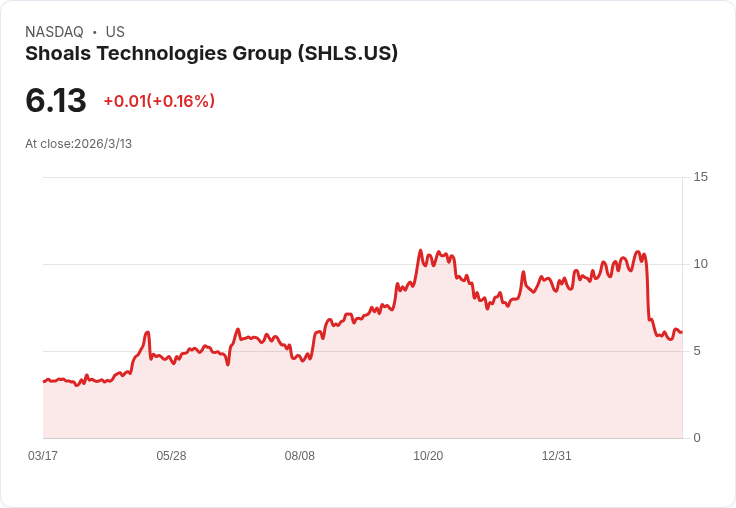This screenshot has width=736, height=508.
Task: Click the steep price drop near chart's right end
Action: [x=648, y=290]
